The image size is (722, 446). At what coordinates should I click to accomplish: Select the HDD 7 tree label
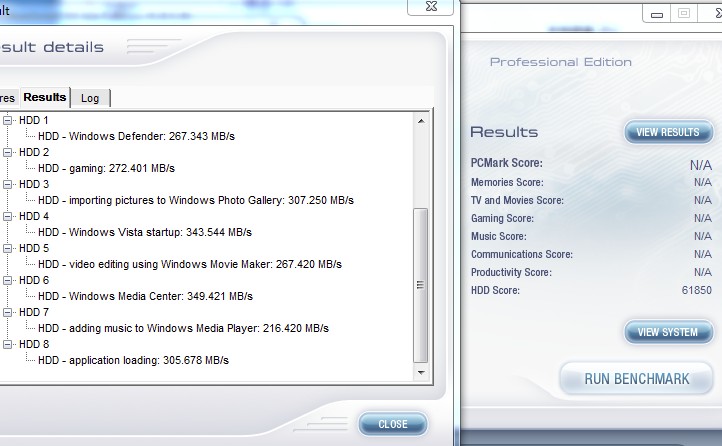point(34,312)
